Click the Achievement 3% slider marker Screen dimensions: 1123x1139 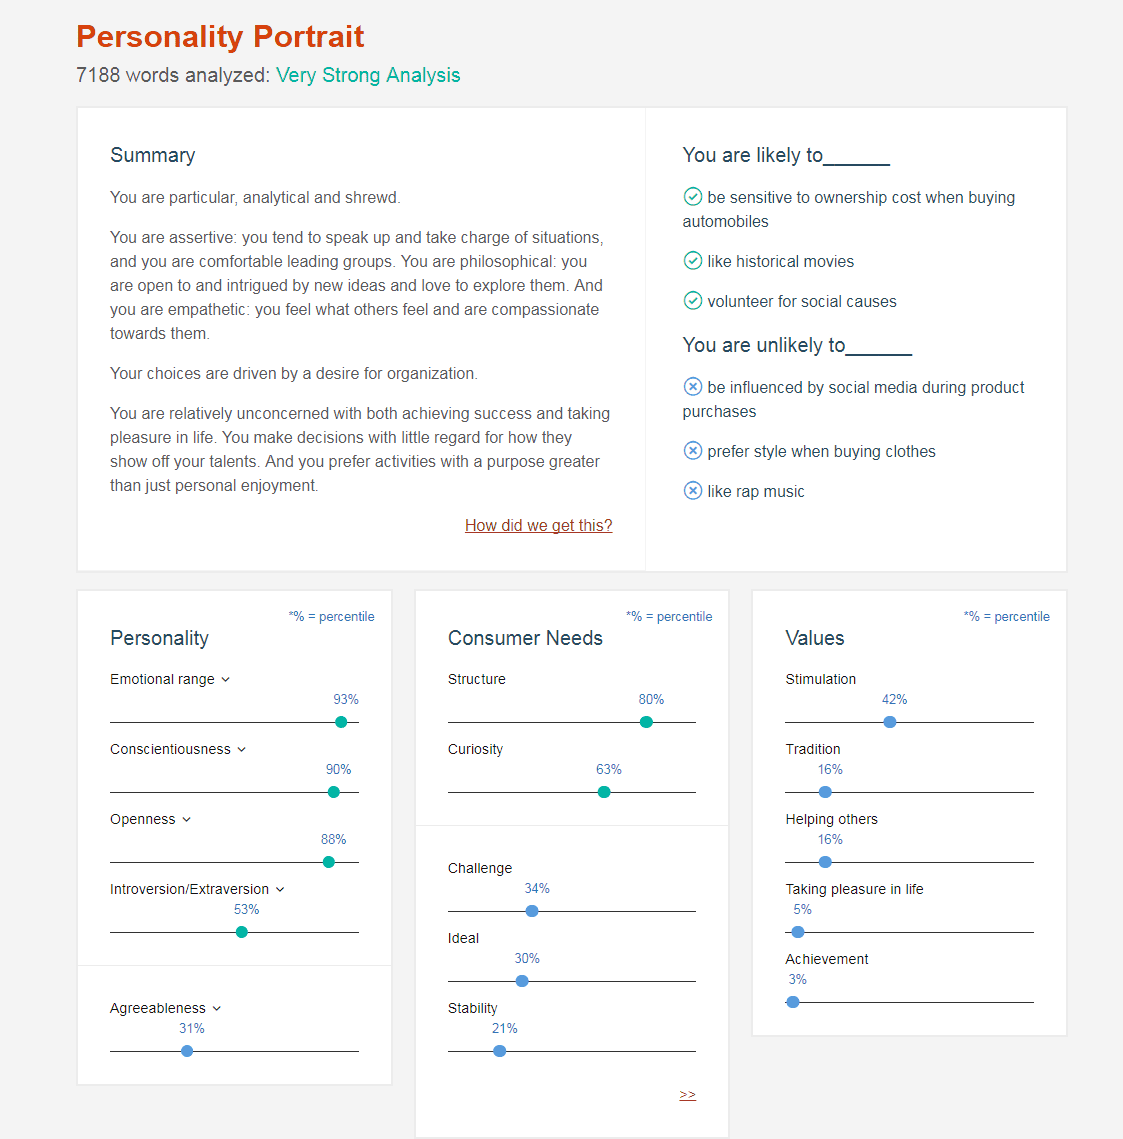coord(793,1002)
